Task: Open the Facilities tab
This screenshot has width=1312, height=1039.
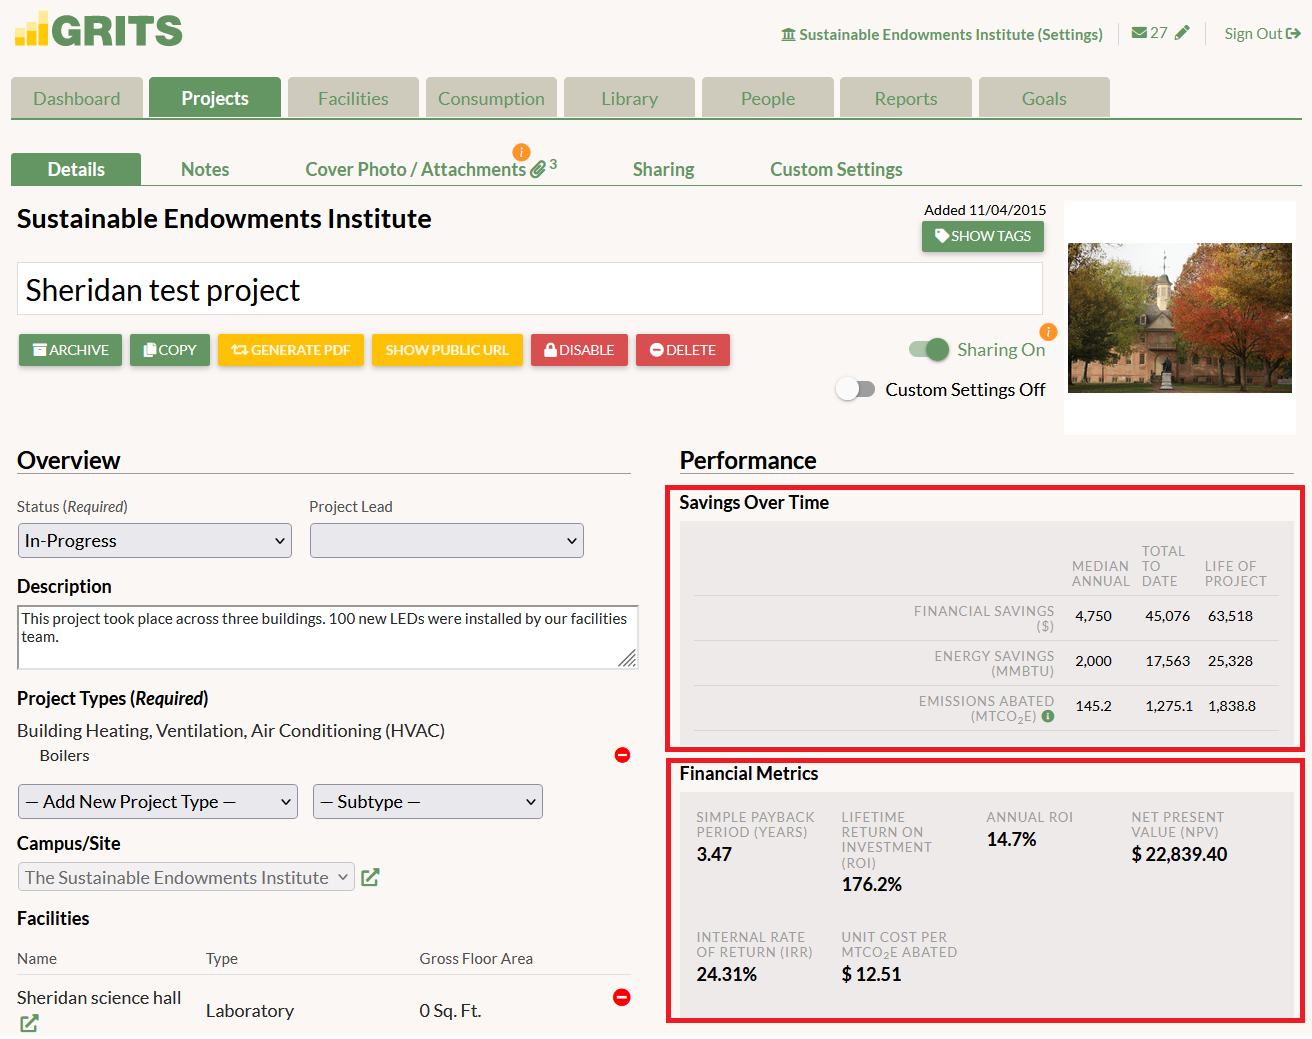Action: coord(353,98)
